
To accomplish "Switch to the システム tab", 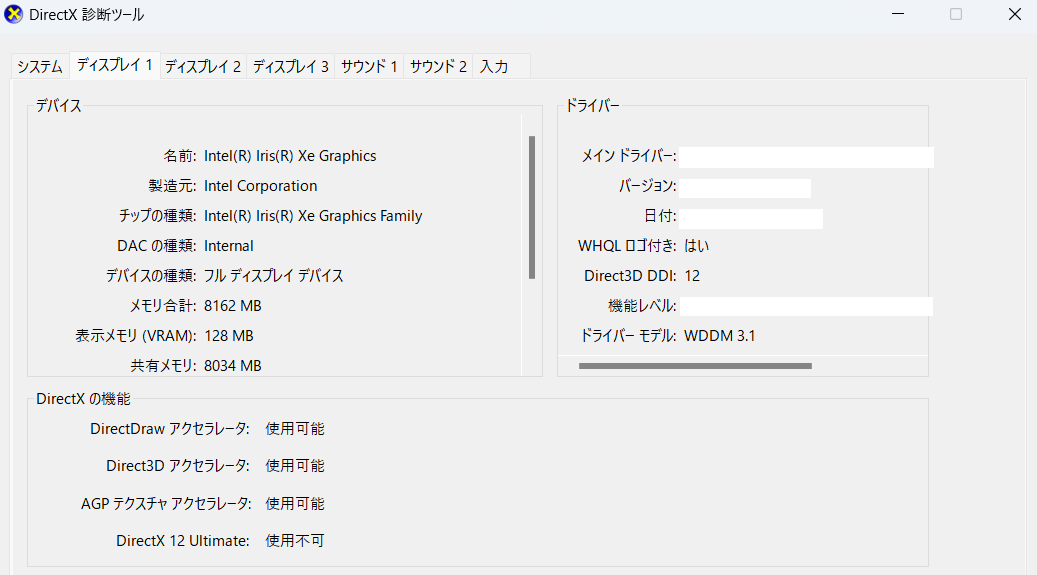I will 40,67.
